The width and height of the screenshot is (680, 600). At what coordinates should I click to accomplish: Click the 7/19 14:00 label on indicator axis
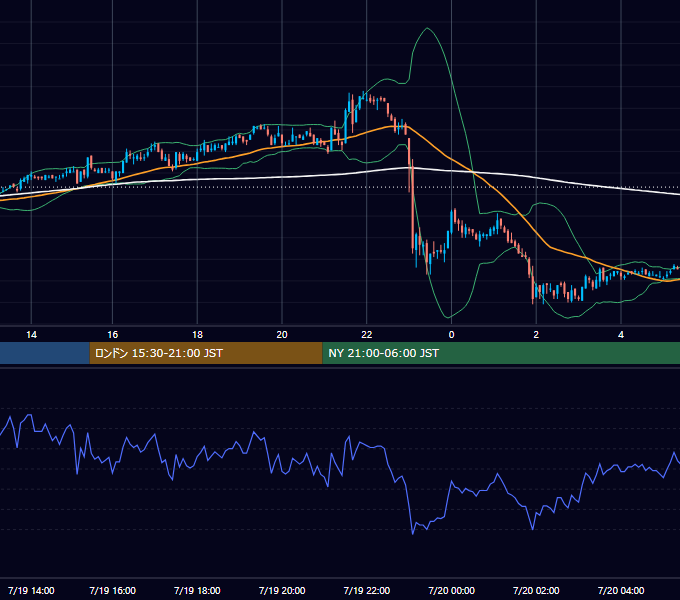point(31,590)
